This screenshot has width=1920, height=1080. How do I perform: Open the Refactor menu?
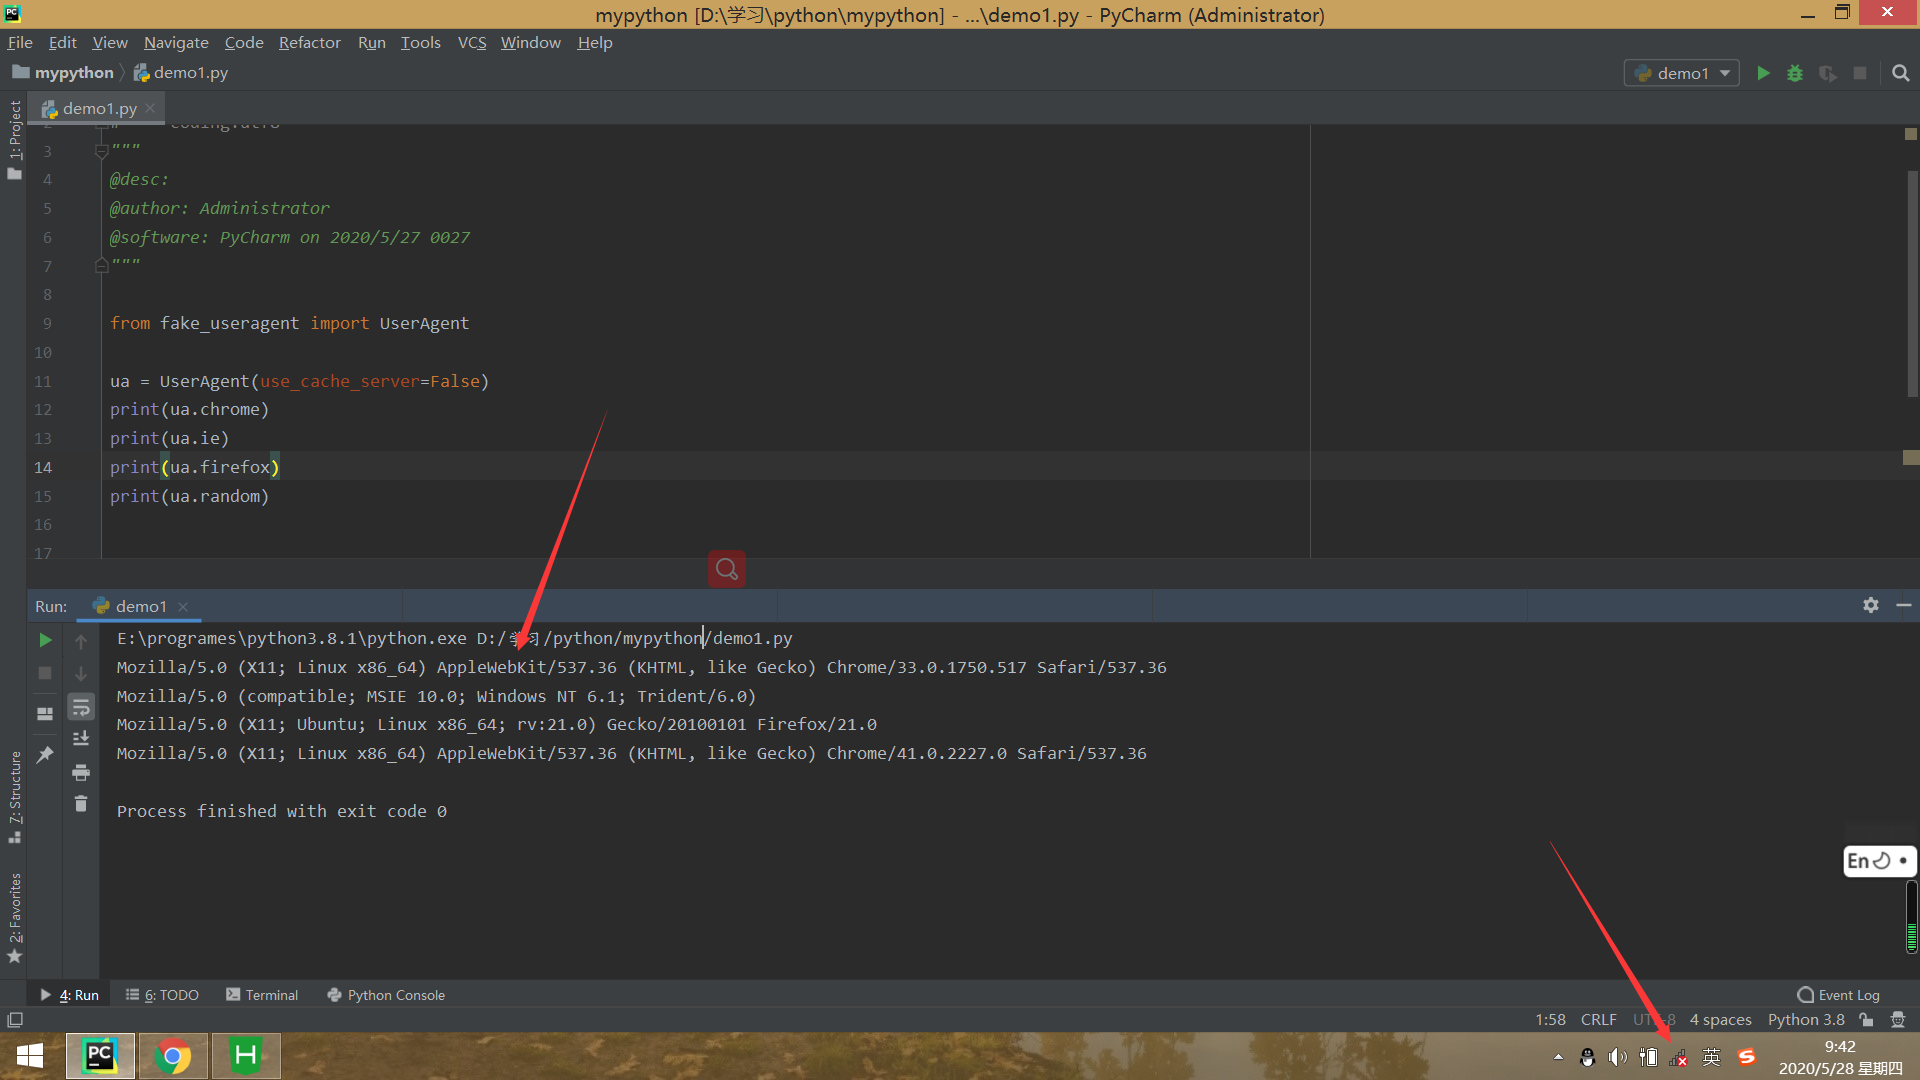click(309, 42)
